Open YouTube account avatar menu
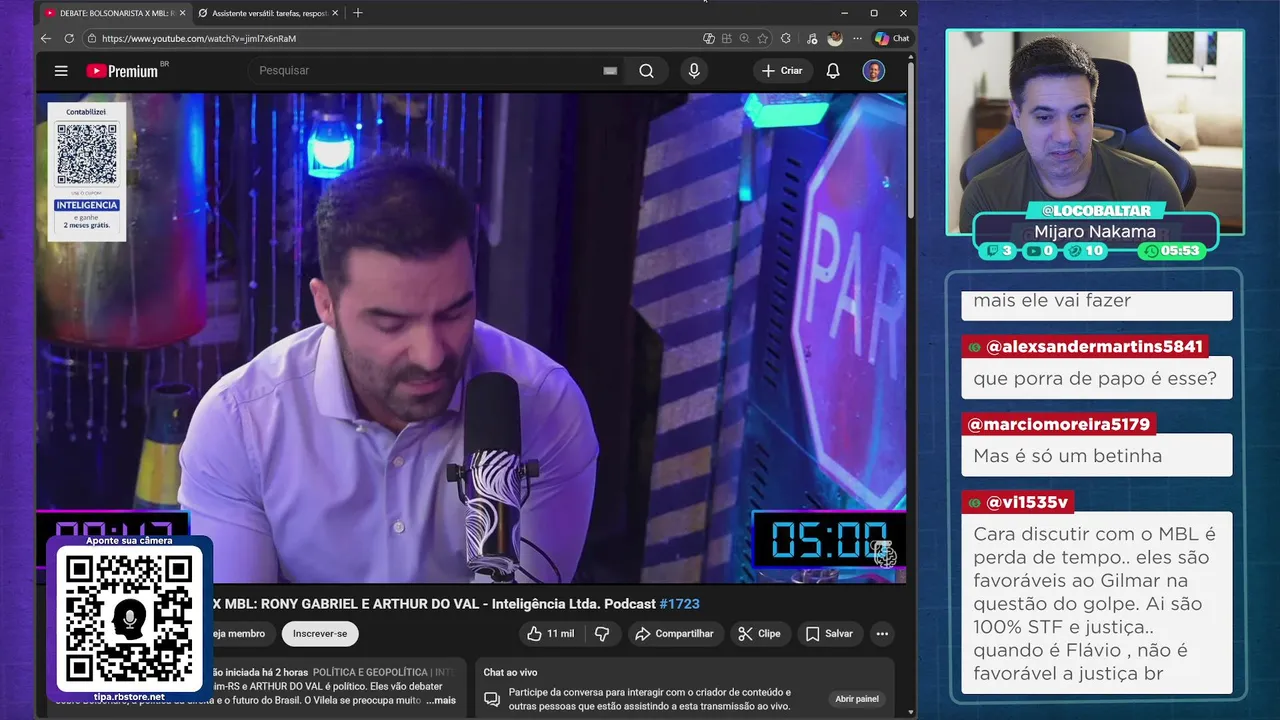 pos(874,71)
